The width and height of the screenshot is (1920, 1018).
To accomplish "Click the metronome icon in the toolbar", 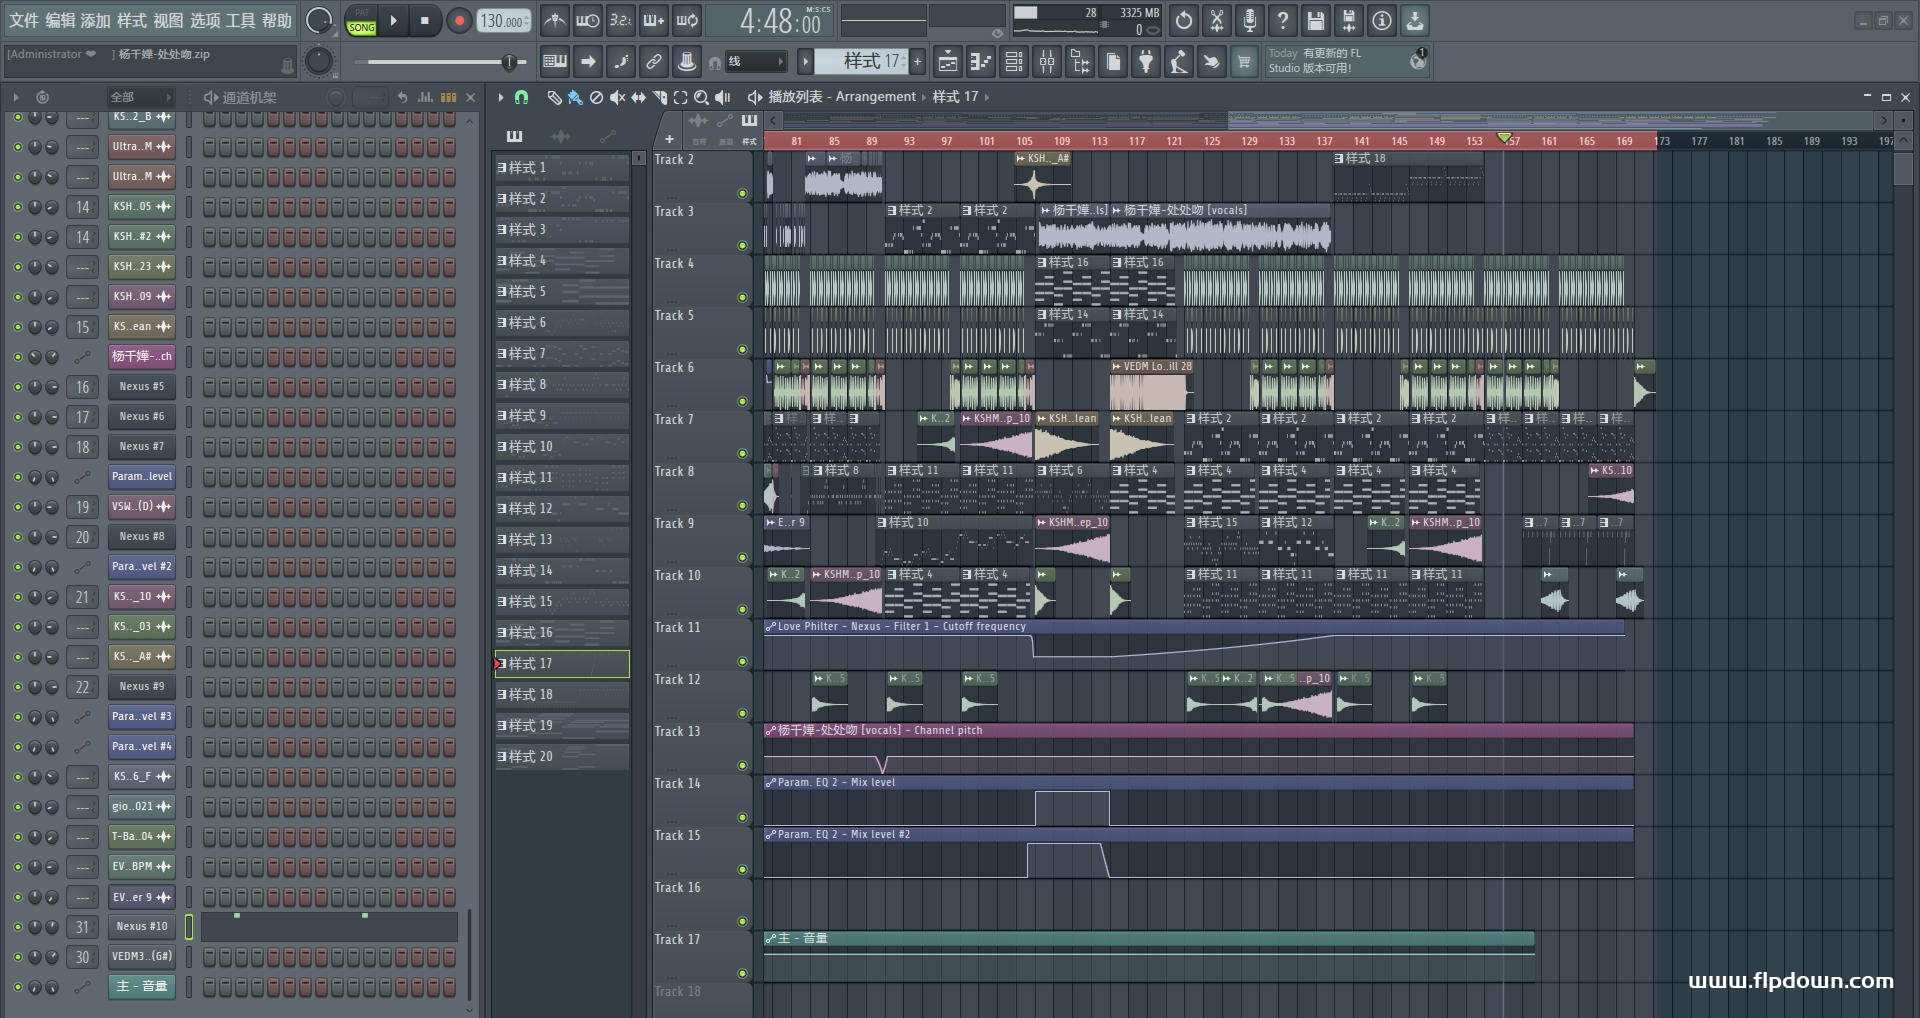I will (554, 20).
